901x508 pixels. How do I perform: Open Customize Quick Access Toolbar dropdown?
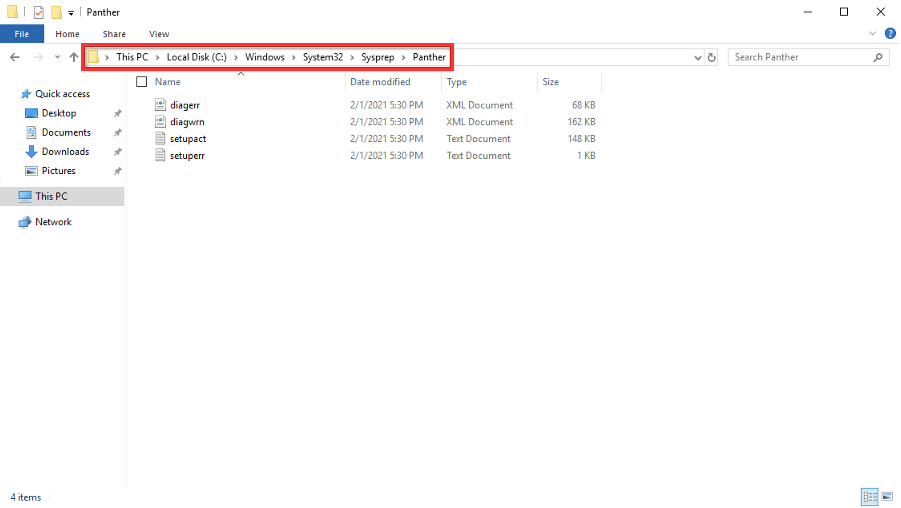tap(71, 12)
